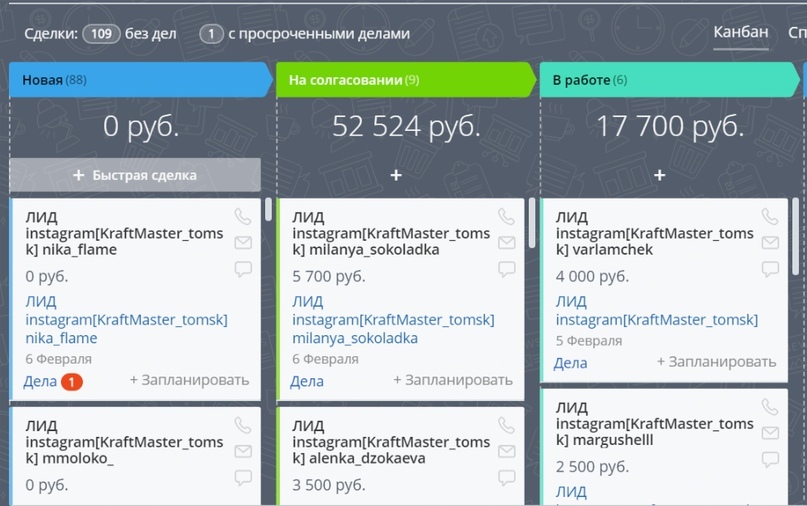
Task: Open Дела link on nika_flame card
Action: coord(40,381)
